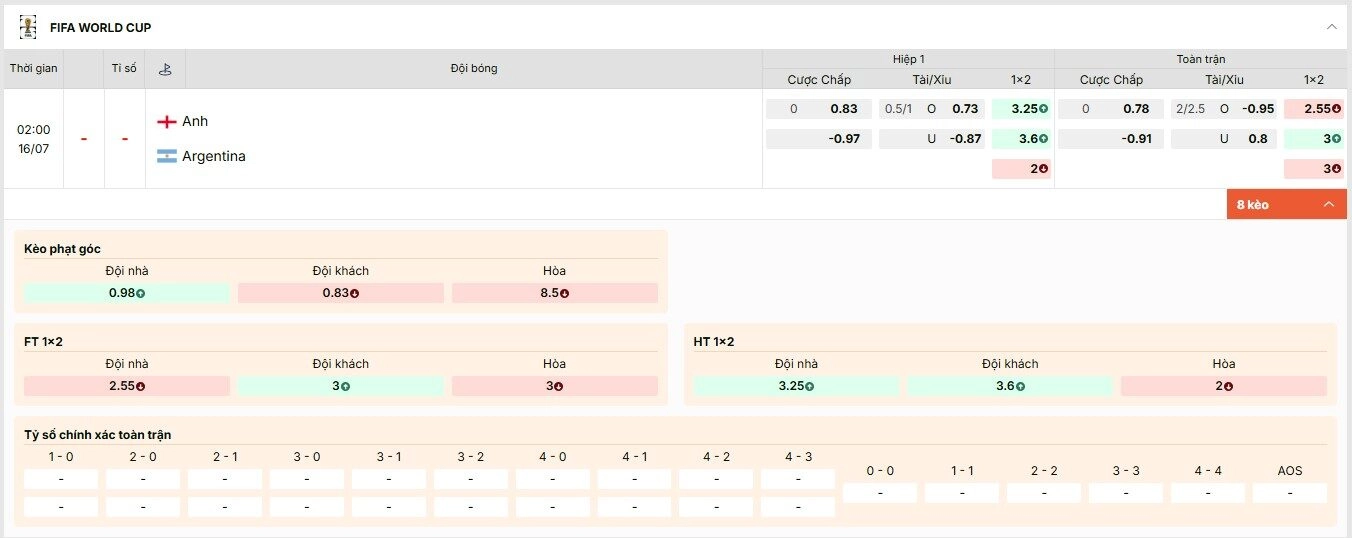The image size is (1352, 538).
Task: Select the odds cell under 3 - 3
Action: point(1126,493)
